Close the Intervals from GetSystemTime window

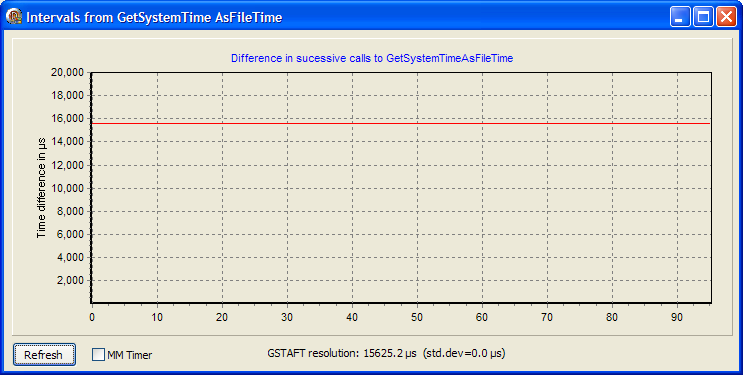(x=726, y=17)
